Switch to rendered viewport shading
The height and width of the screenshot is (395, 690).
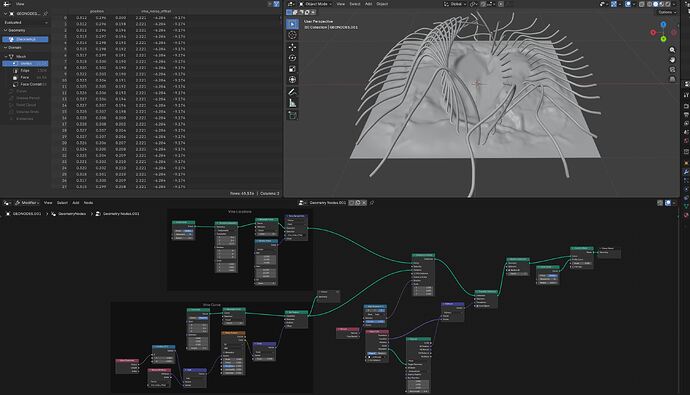(668, 4)
